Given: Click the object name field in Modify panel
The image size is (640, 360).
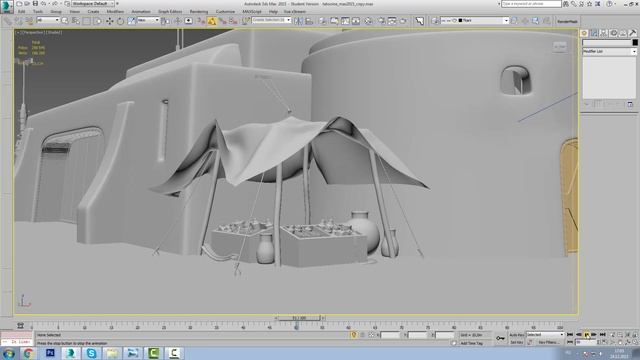Looking at the screenshot, I should click(x=607, y=42).
